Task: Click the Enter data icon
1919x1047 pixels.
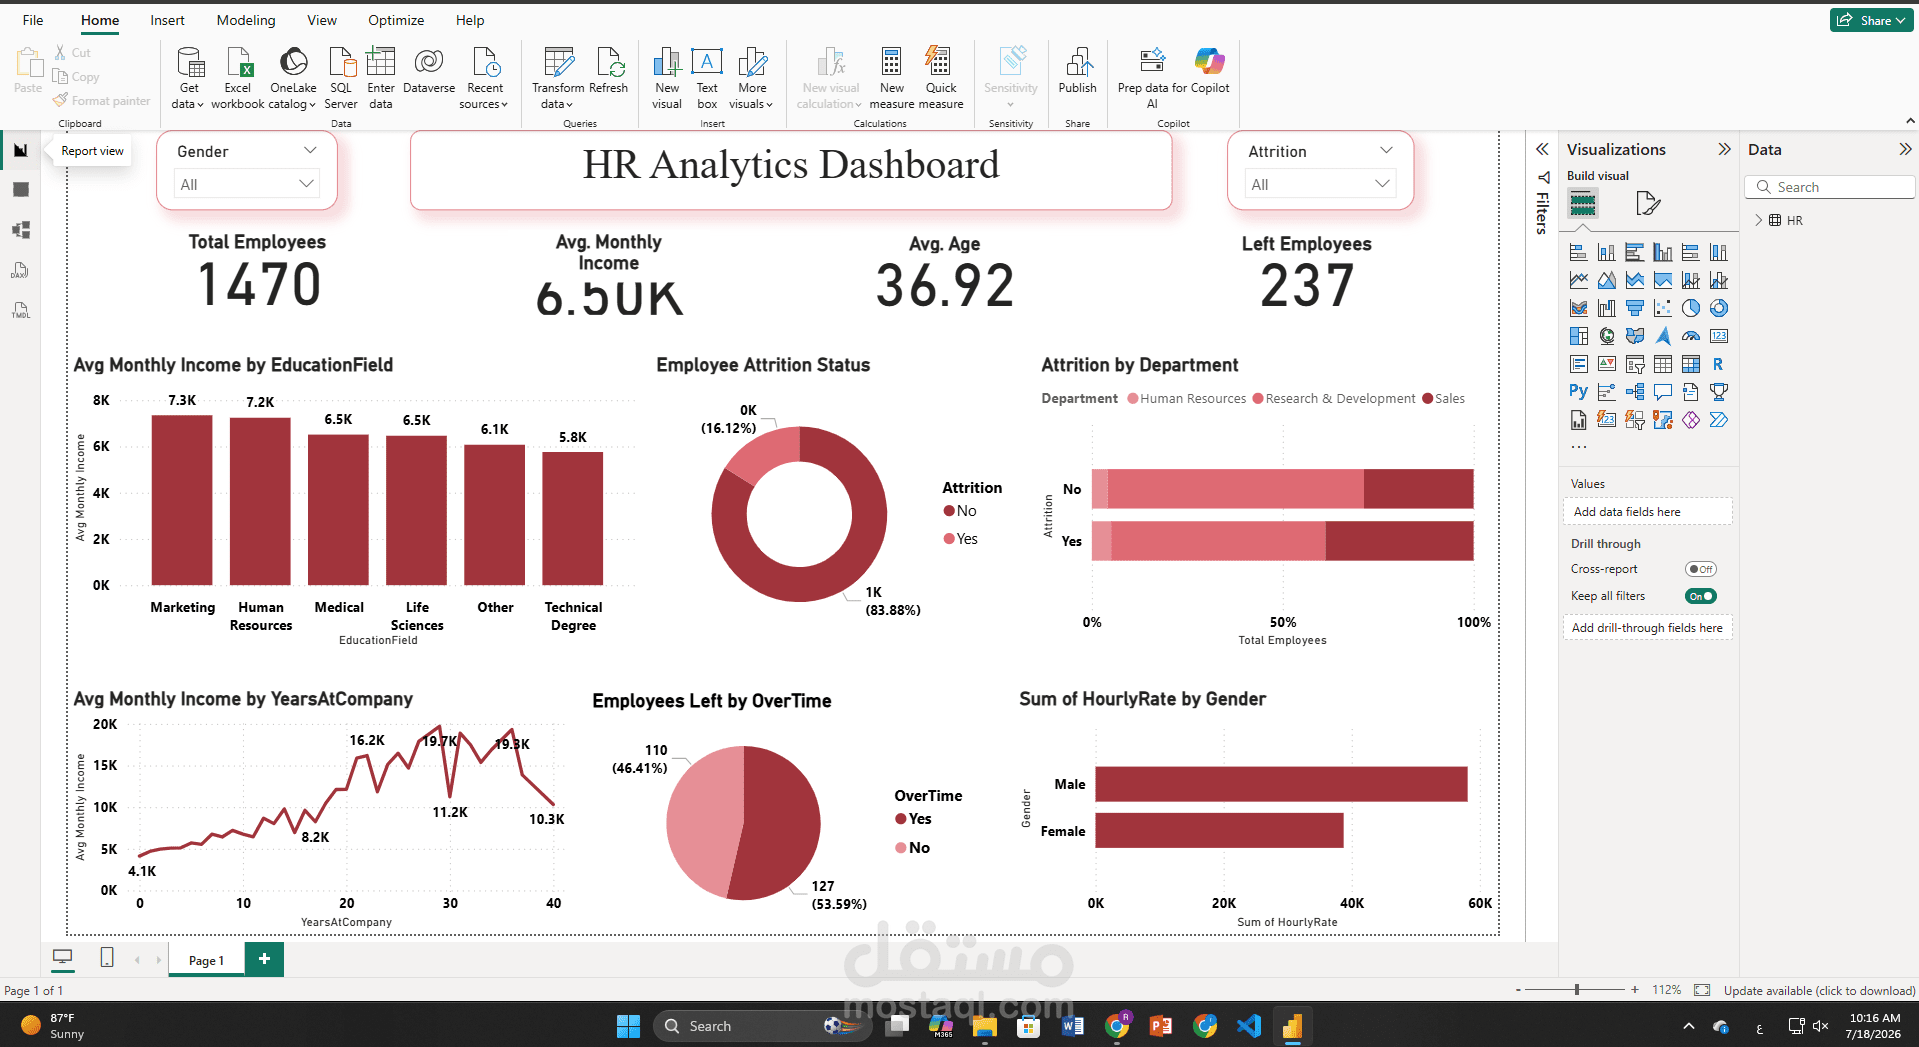Action: [x=381, y=62]
